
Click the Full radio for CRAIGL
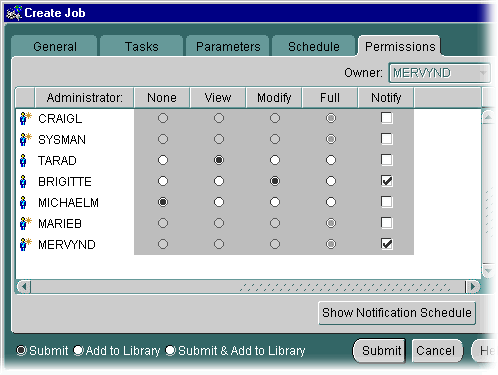tap(331, 118)
